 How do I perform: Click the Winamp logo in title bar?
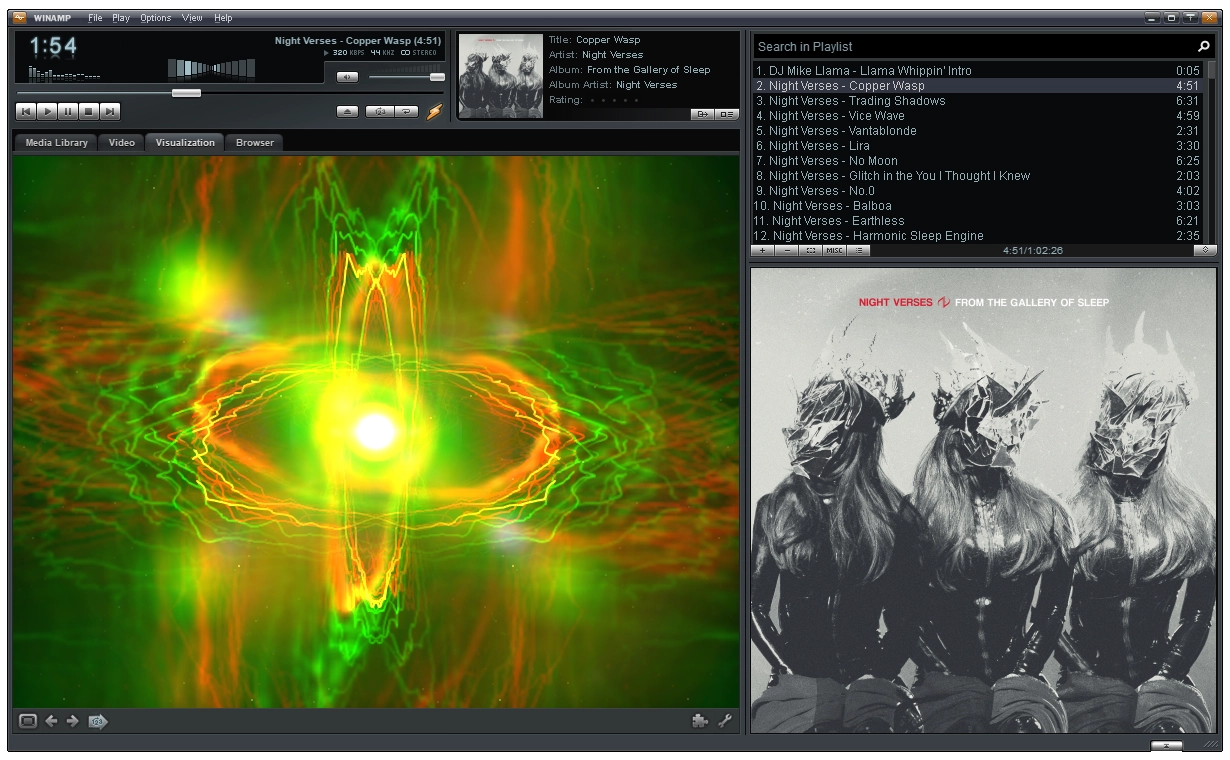point(19,17)
